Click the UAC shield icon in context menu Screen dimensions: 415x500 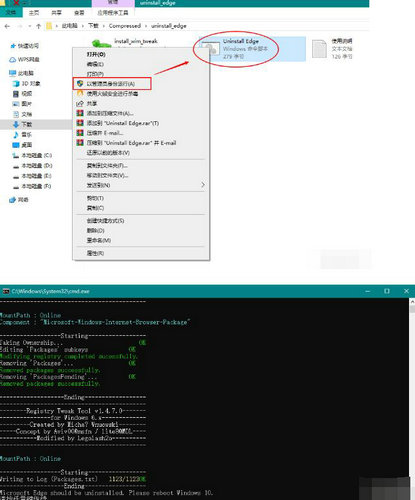coord(80,83)
